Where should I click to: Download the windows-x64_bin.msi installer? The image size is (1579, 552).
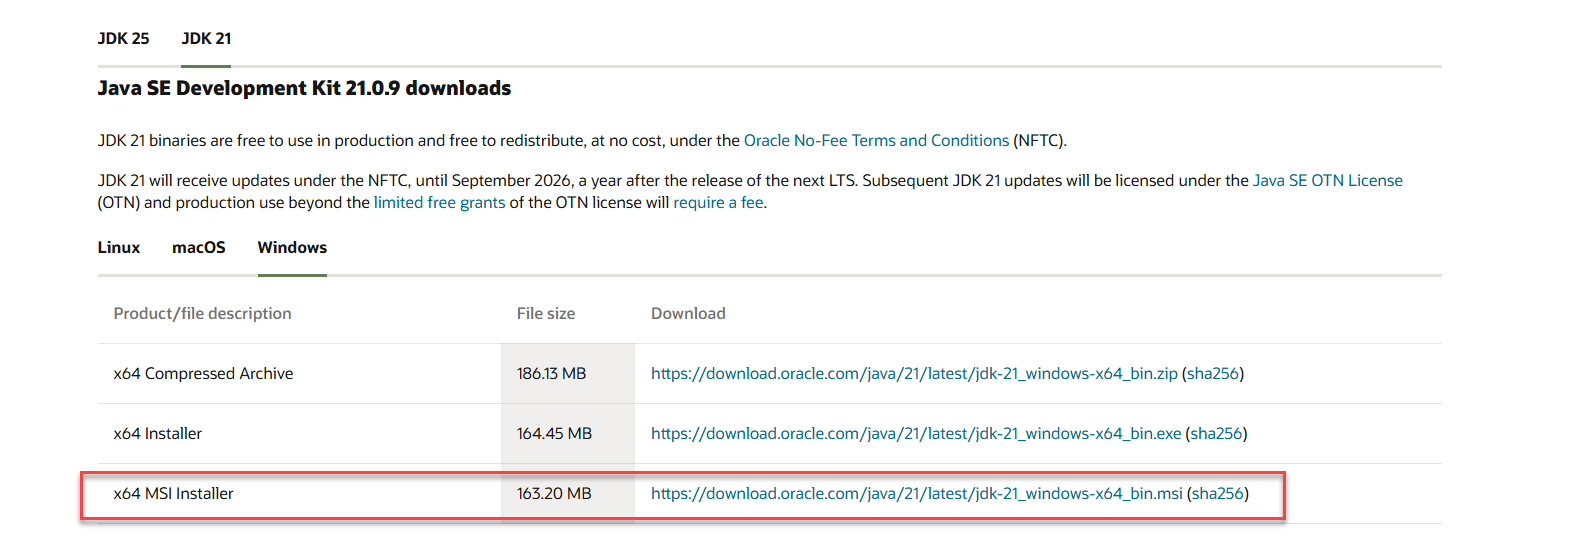(x=916, y=494)
